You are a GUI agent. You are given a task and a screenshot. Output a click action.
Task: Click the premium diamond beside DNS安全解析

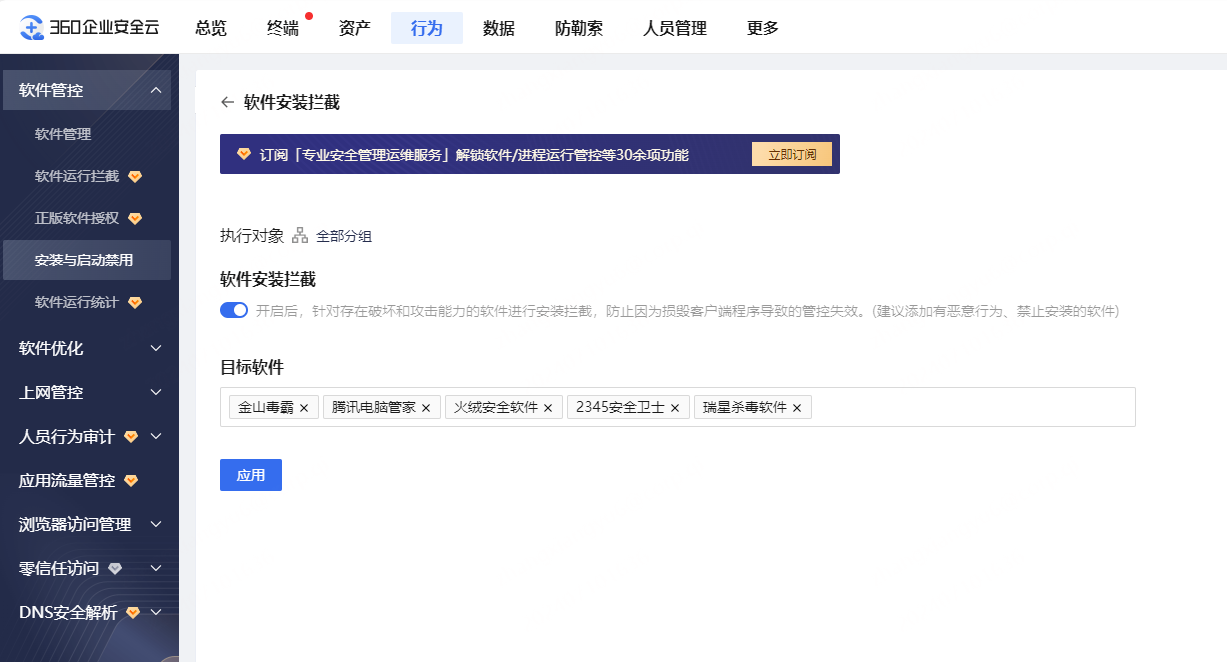[x=133, y=612]
